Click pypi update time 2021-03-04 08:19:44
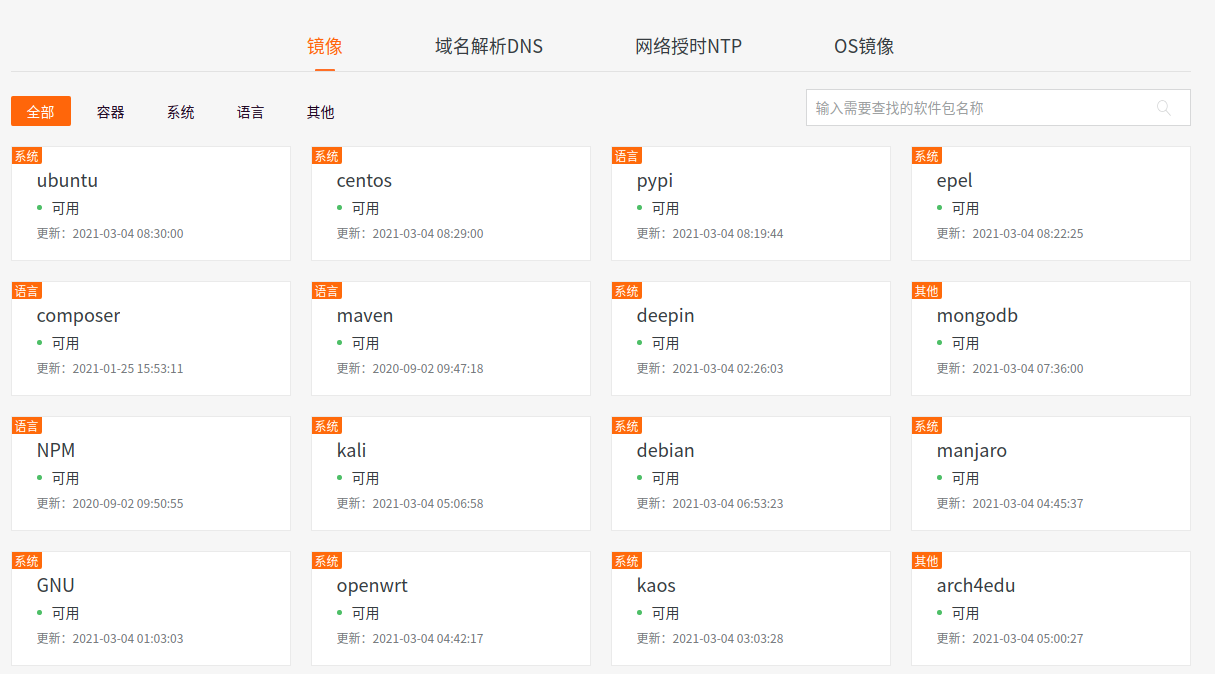The width and height of the screenshot is (1215, 674). (728, 234)
